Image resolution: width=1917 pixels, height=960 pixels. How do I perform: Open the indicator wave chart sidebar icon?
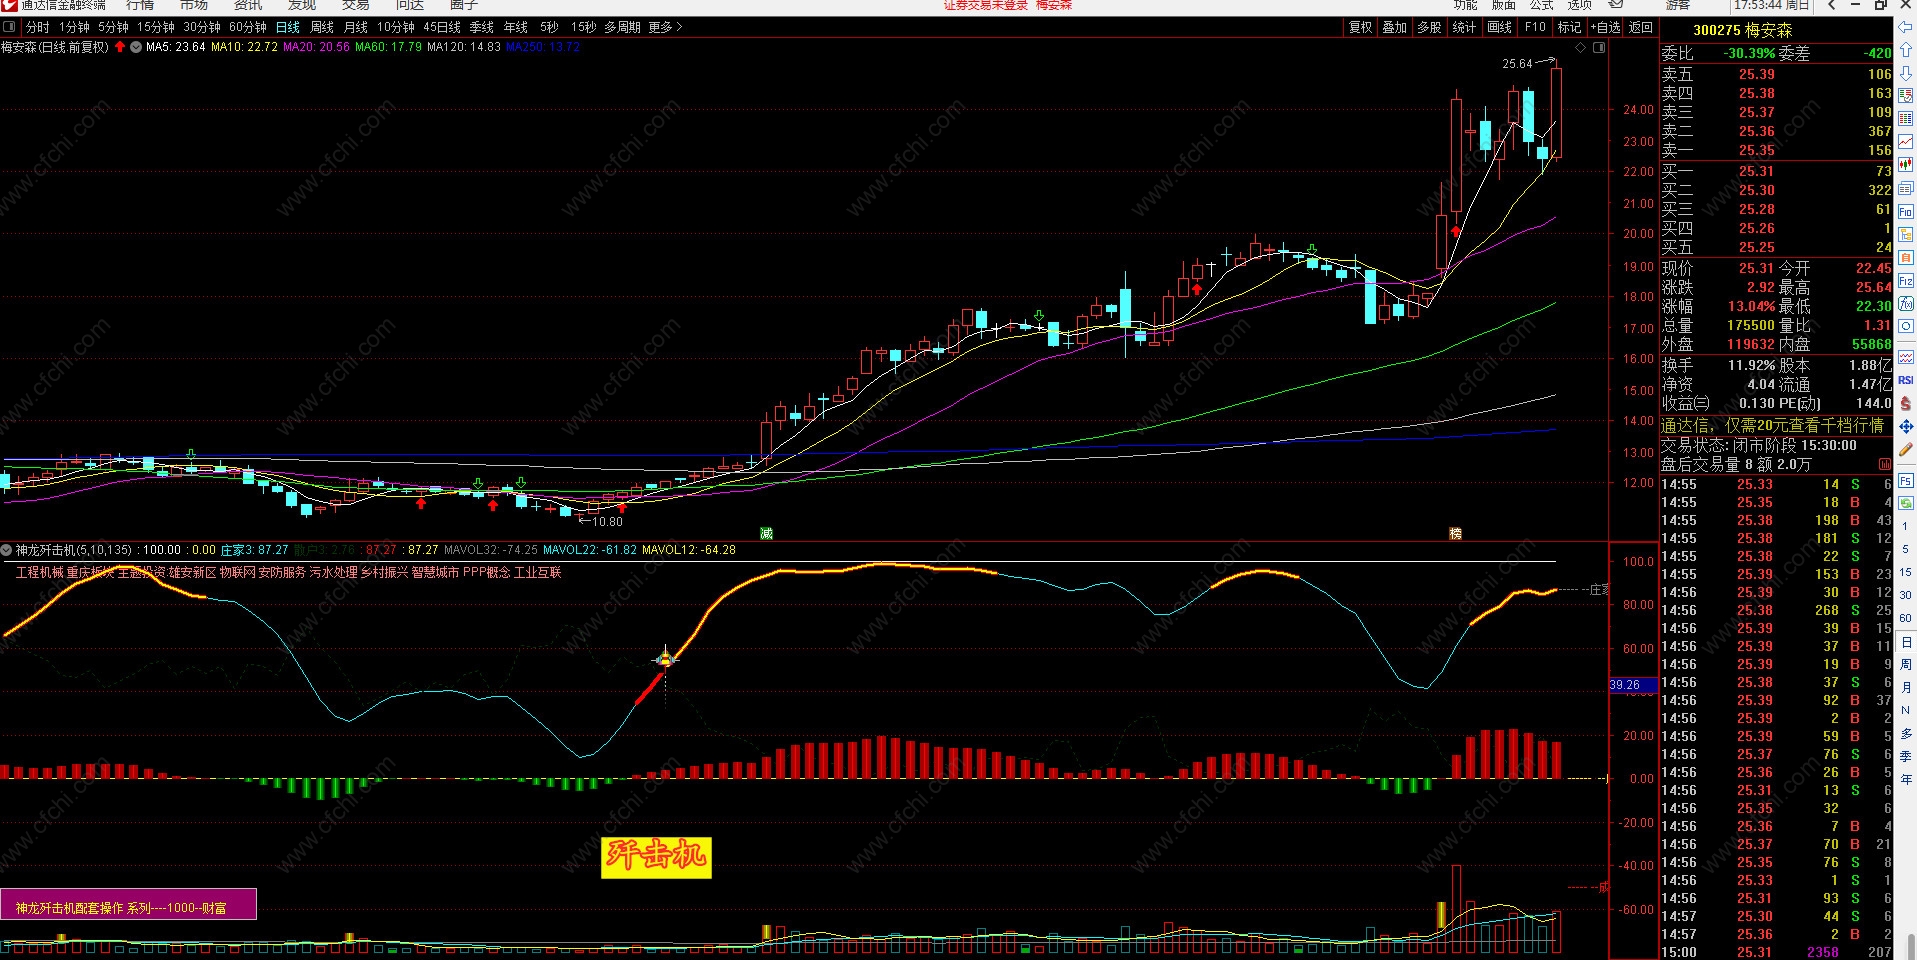(x=1906, y=357)
